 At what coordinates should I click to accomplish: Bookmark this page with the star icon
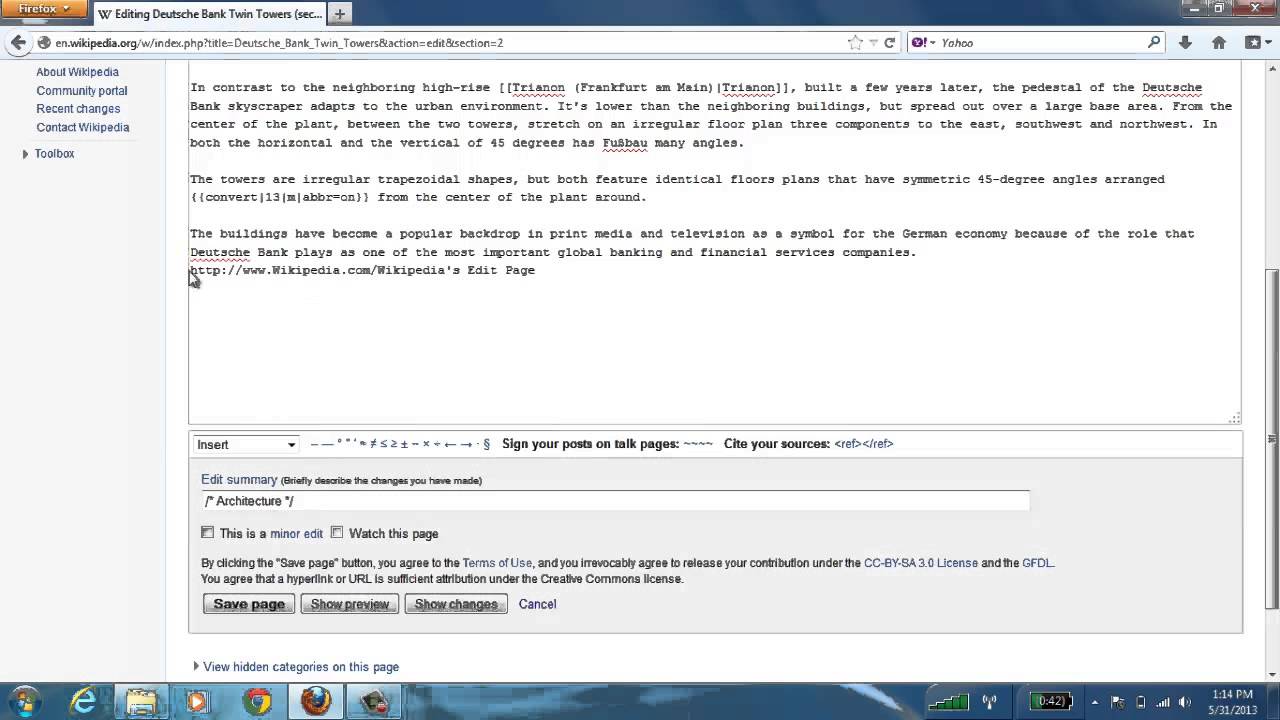click(855, 43)
